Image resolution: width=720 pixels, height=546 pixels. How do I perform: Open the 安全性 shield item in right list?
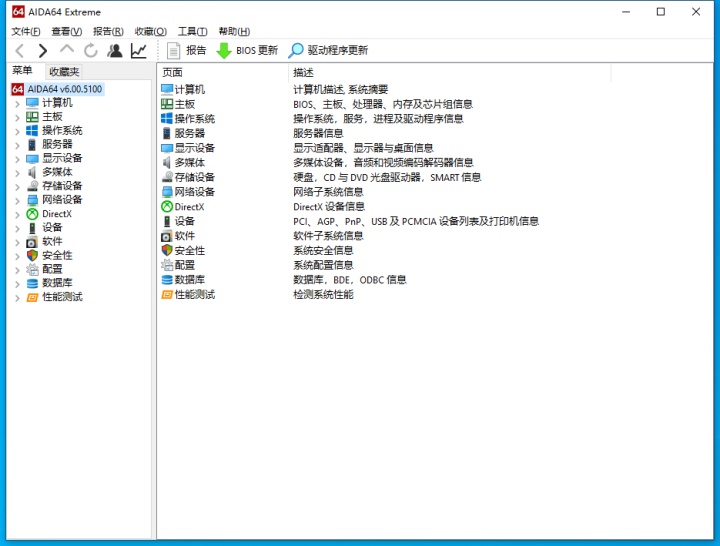167,251
